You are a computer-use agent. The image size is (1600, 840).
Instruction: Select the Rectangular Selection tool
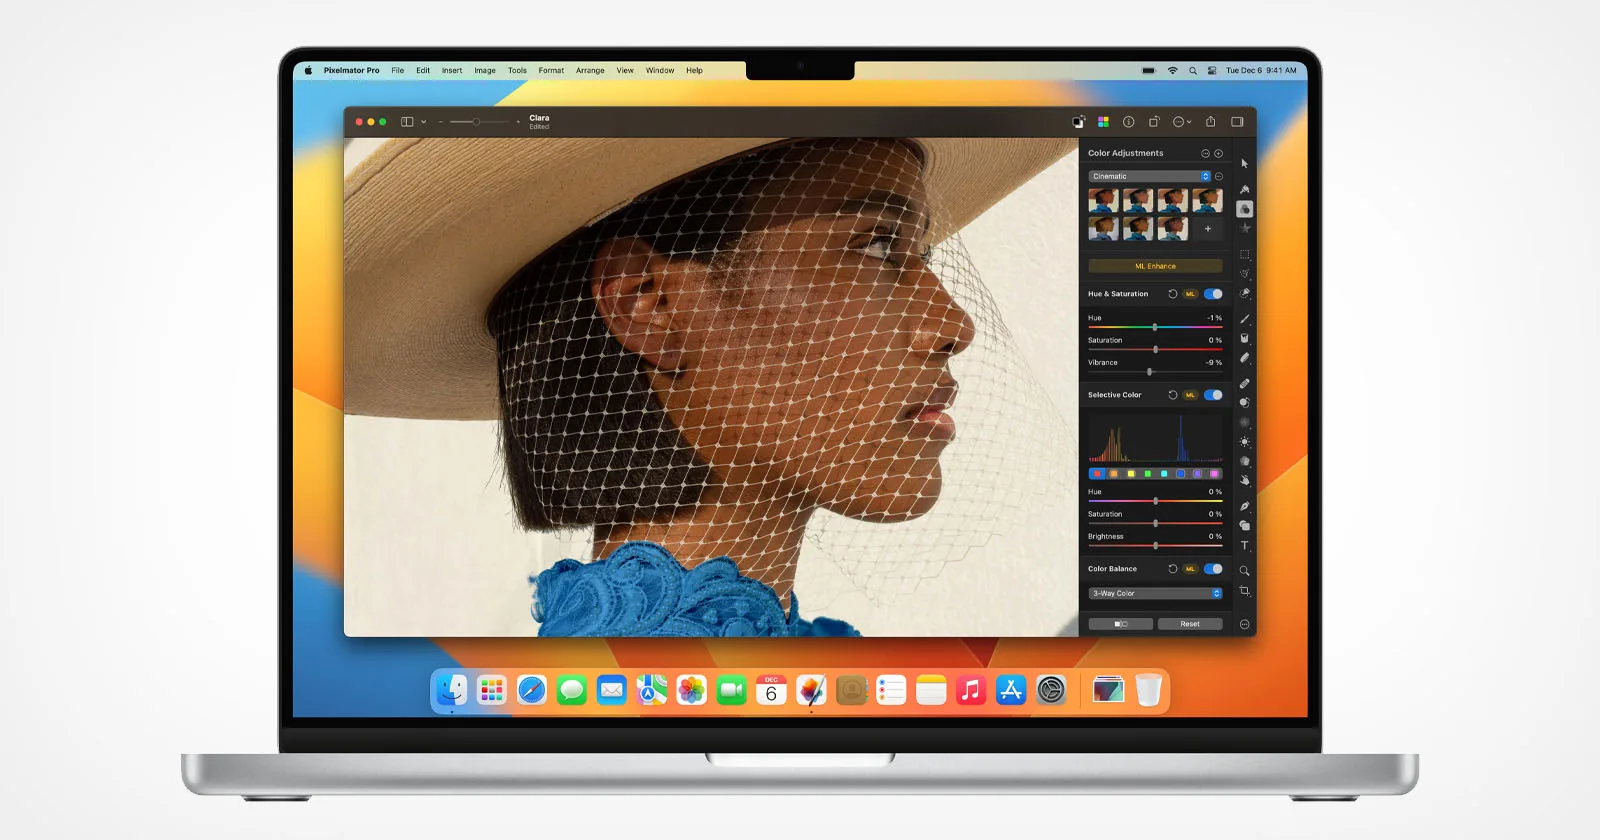[x=1244, y=255]
